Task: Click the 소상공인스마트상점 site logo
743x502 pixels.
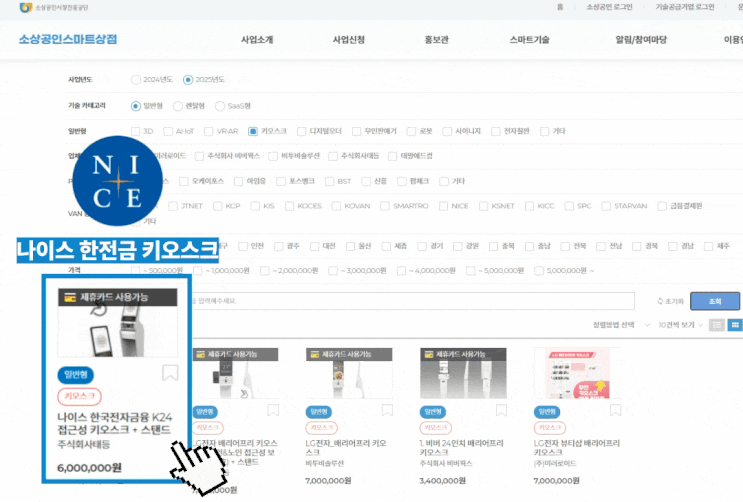Action: click(x=68, y=39)
